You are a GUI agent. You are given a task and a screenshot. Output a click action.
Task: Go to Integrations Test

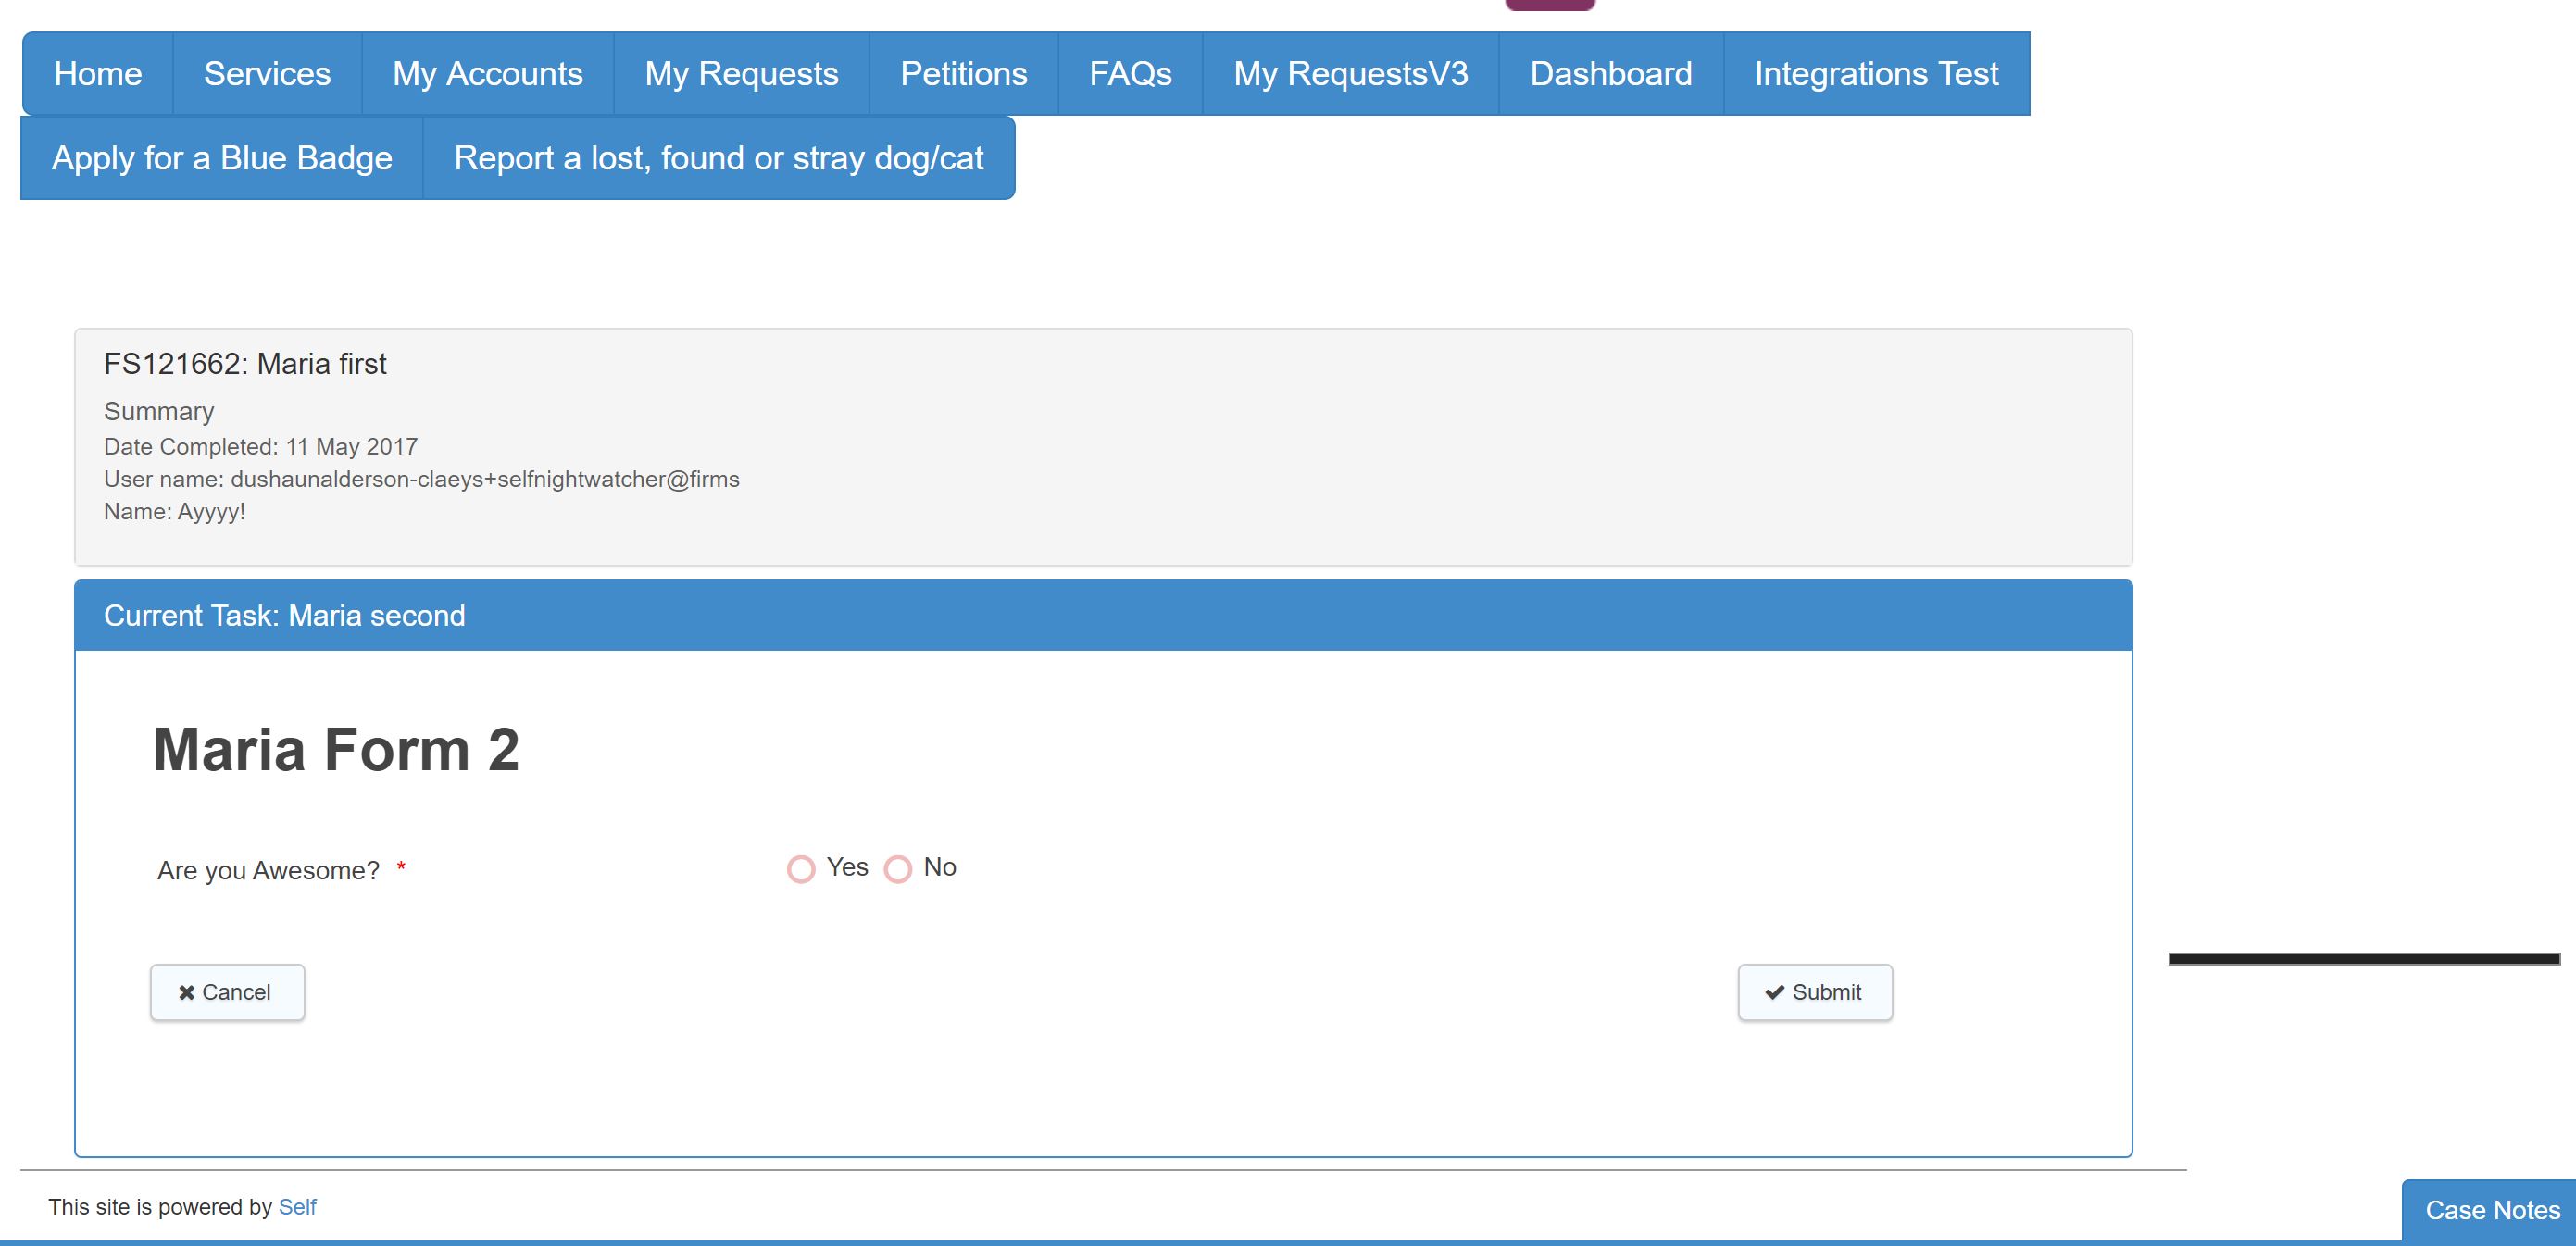point(1876,74)
